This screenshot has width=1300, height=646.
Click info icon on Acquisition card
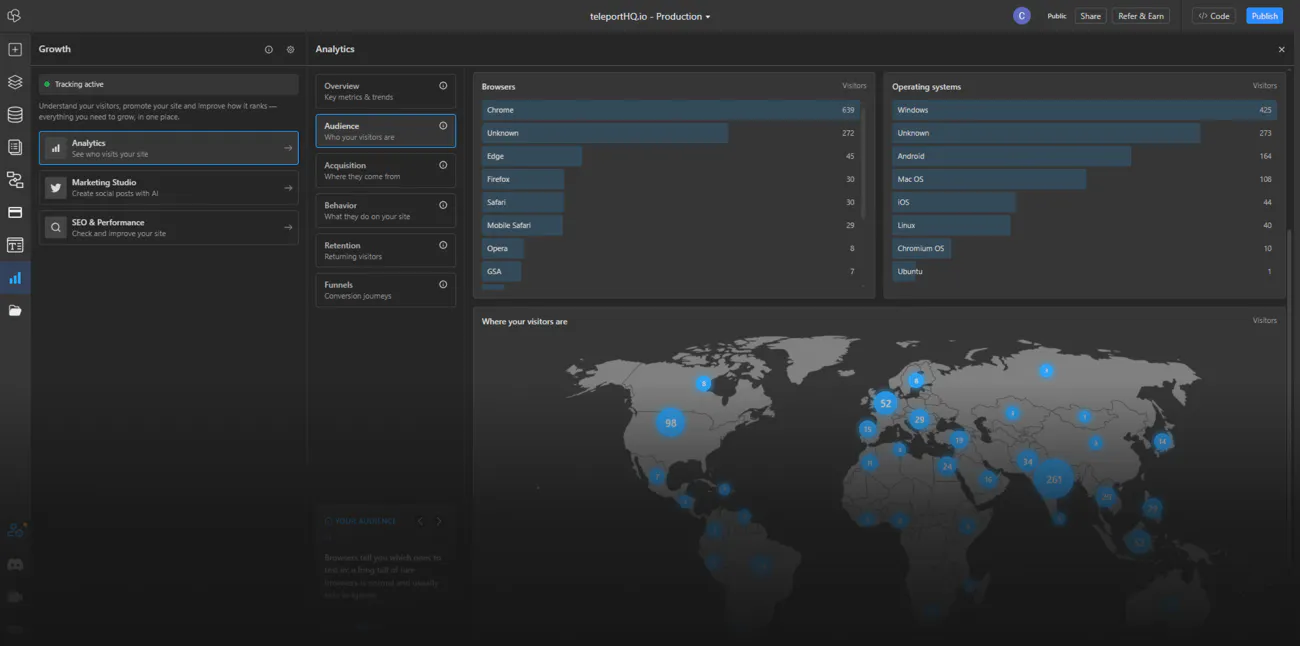click(443, 165)
